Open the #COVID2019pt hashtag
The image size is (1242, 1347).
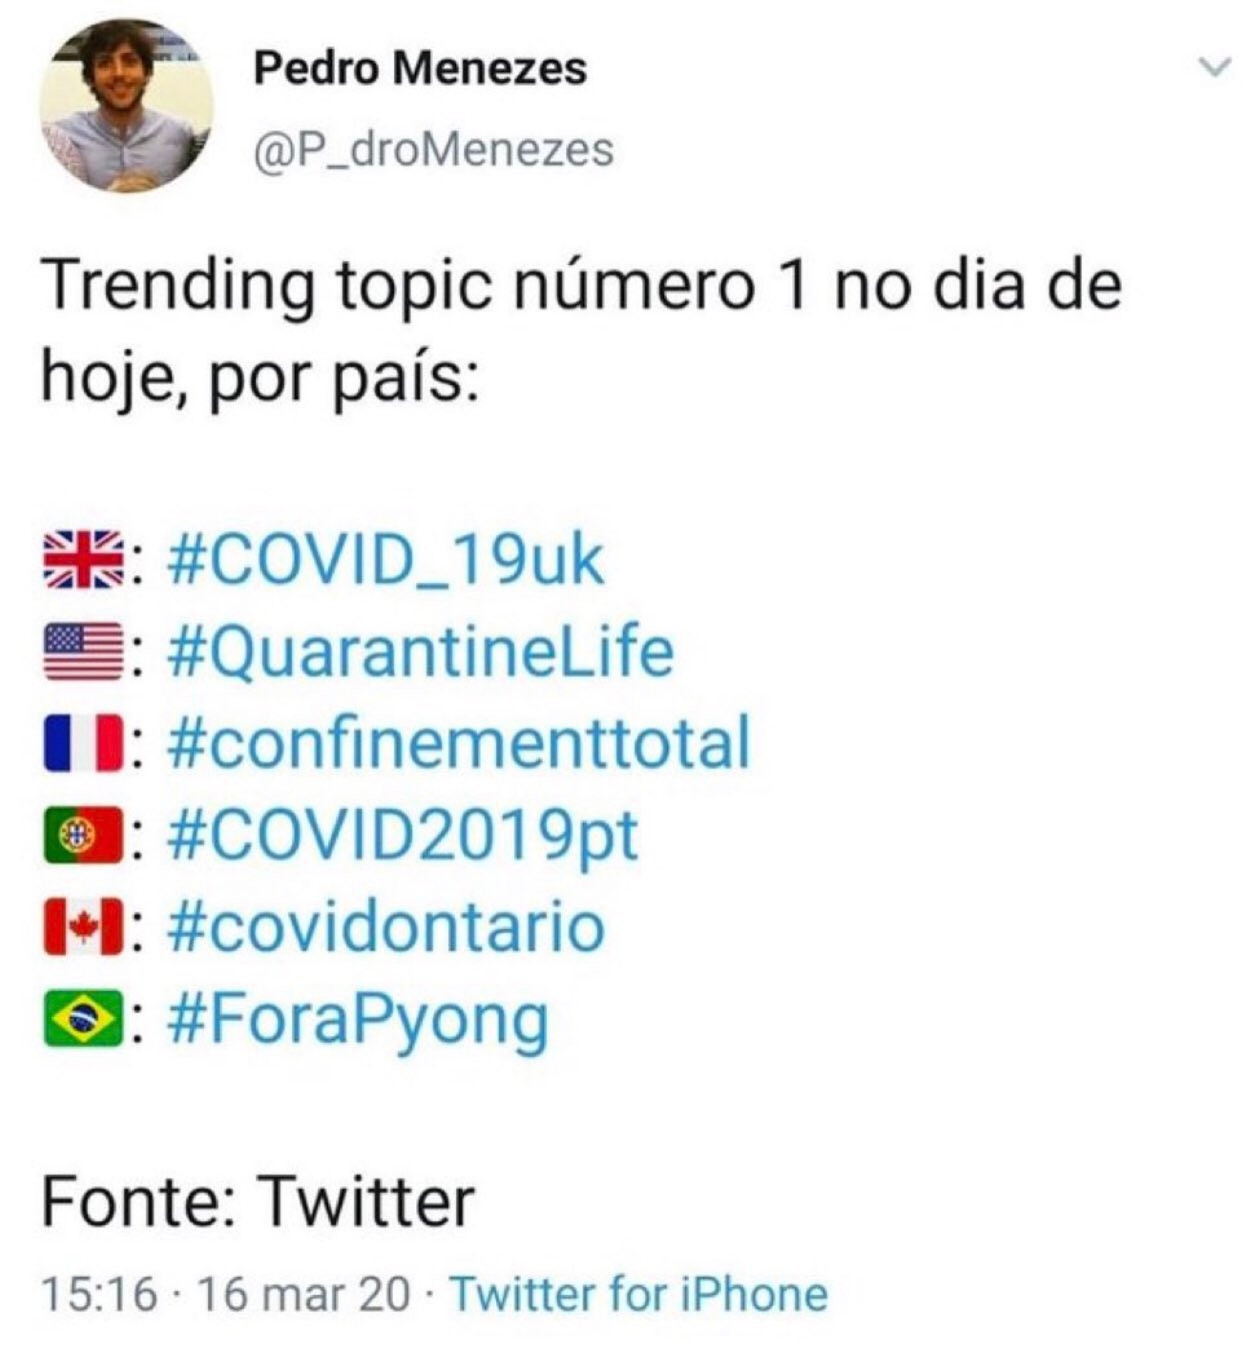pyautogui.click(x=404, y=835)
